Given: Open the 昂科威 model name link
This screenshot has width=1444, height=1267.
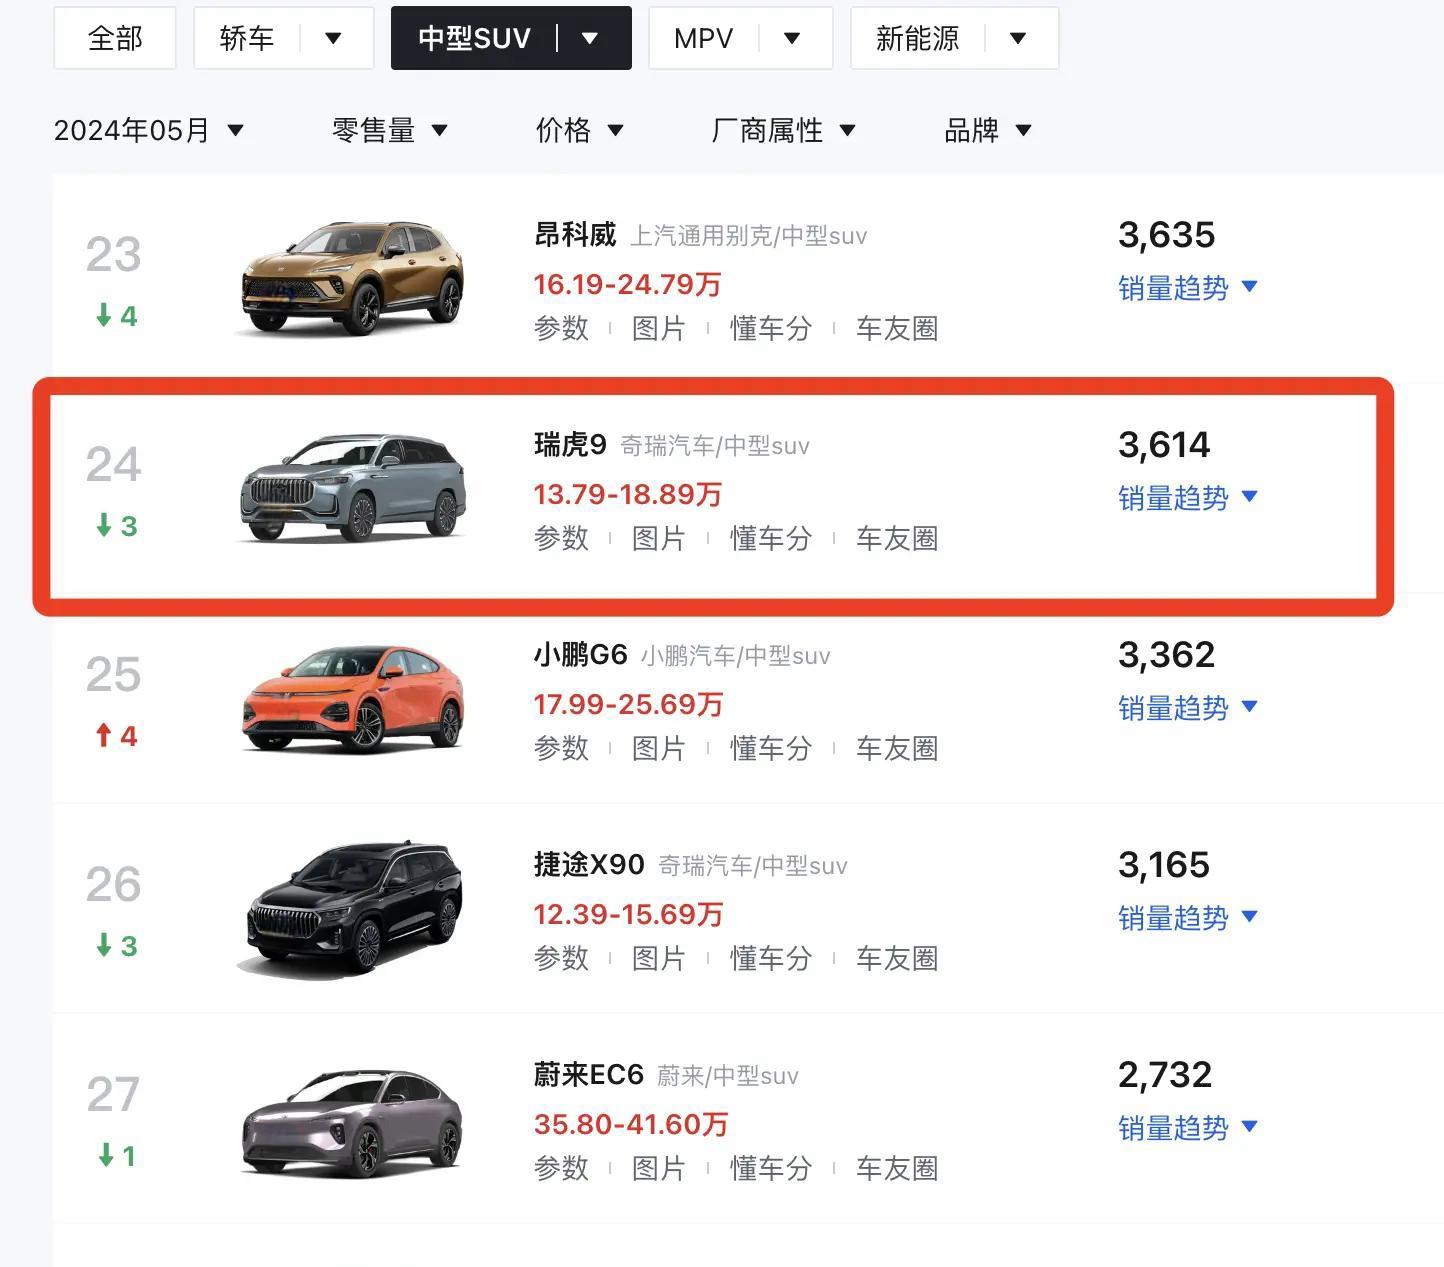Looking at the screenshot, I should point(575,235).
